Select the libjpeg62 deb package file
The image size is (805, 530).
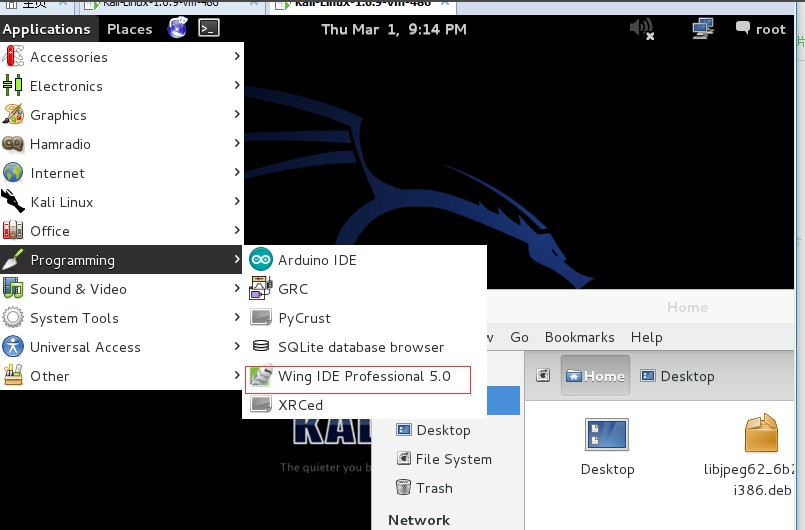point(755,455)
